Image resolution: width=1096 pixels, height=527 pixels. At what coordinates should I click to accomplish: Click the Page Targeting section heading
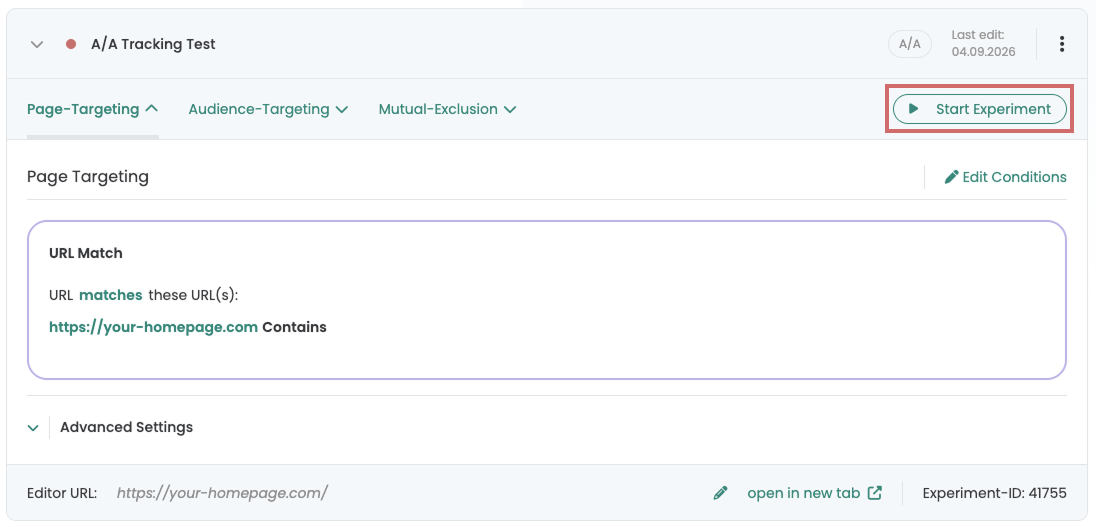coord(88,177)
